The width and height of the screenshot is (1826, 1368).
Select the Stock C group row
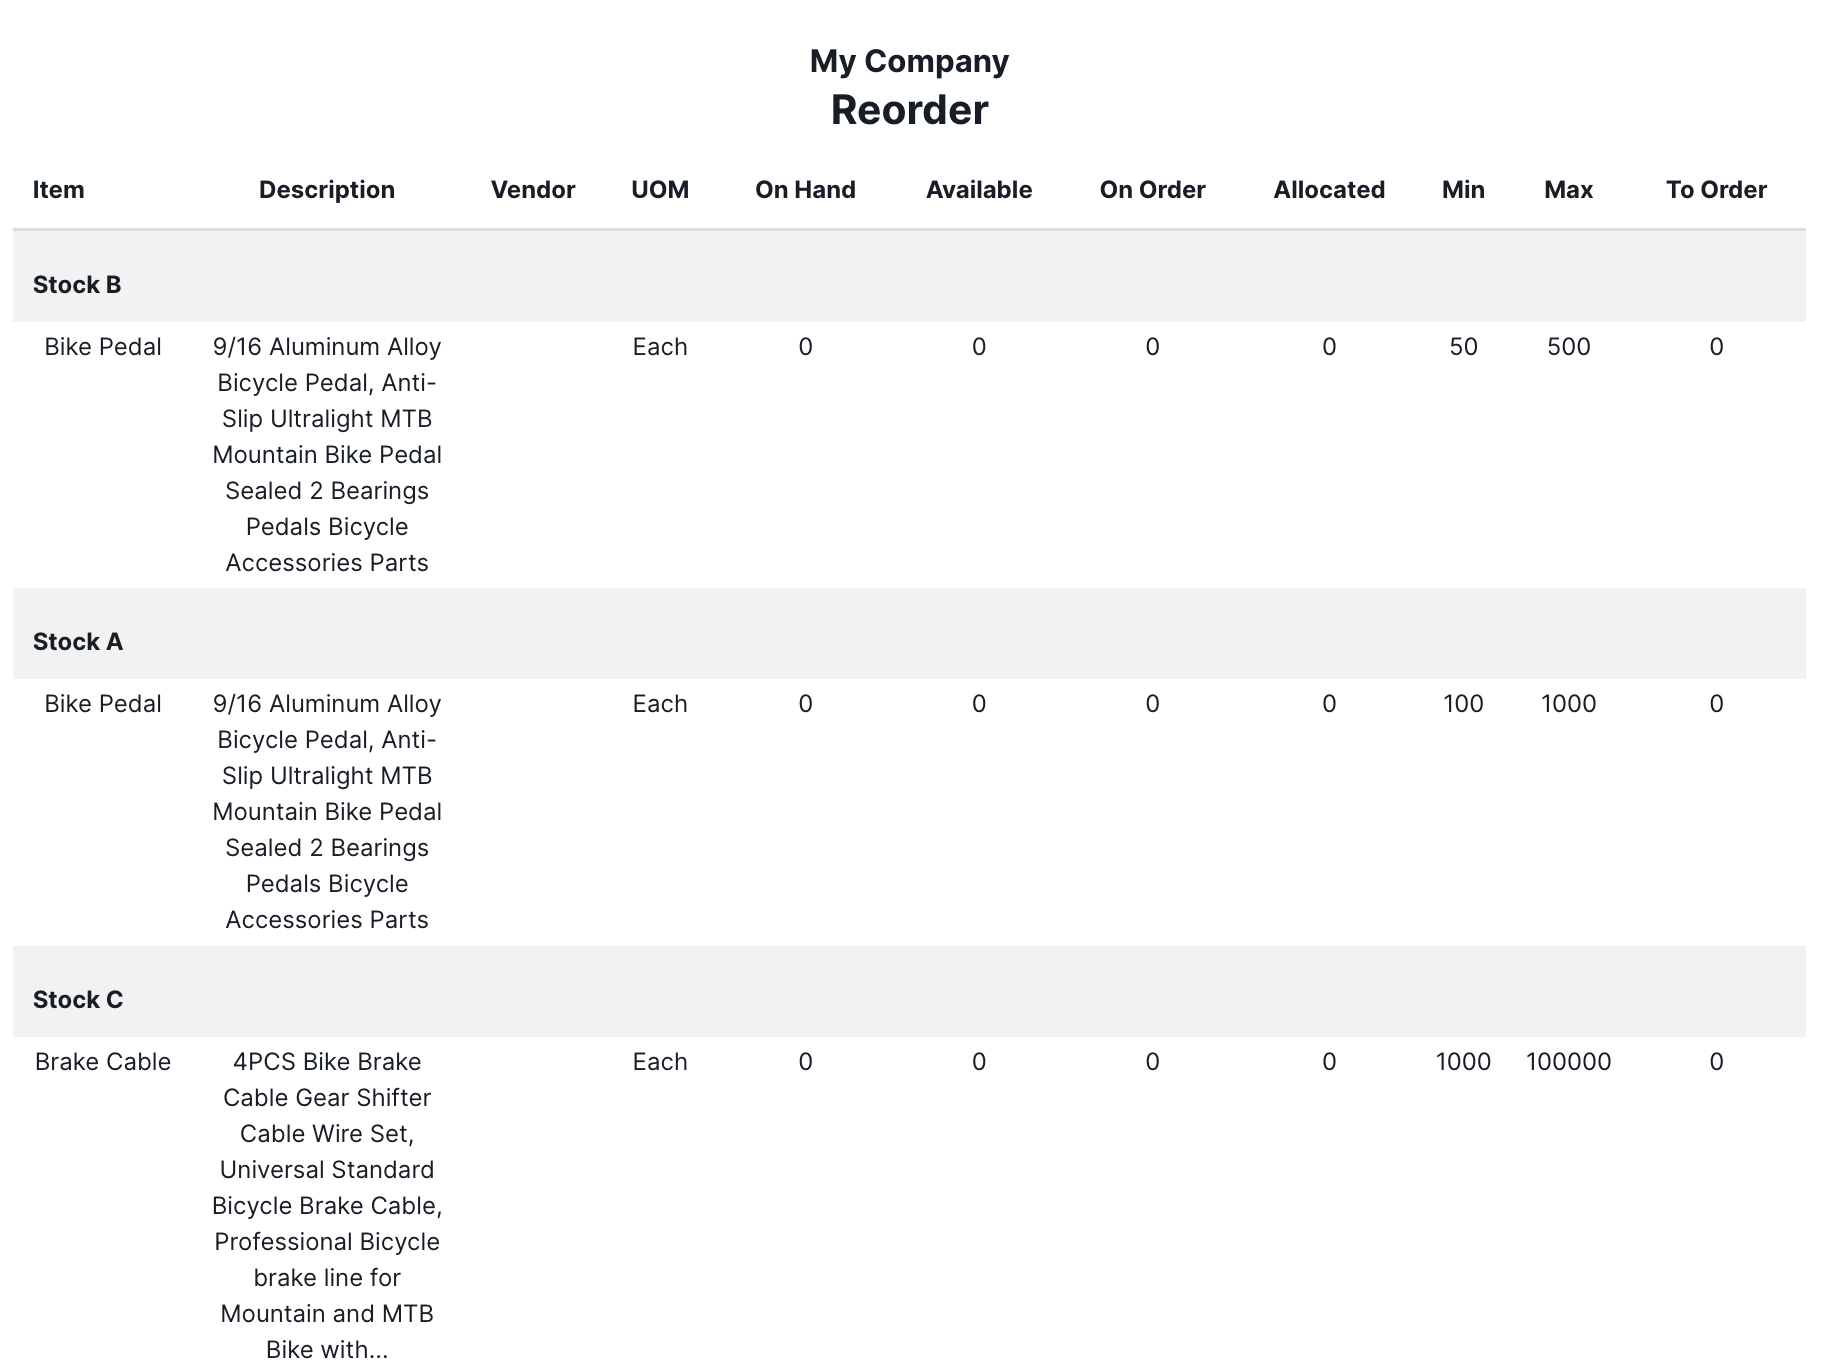pyautogui.click(x=78, y=1000)
